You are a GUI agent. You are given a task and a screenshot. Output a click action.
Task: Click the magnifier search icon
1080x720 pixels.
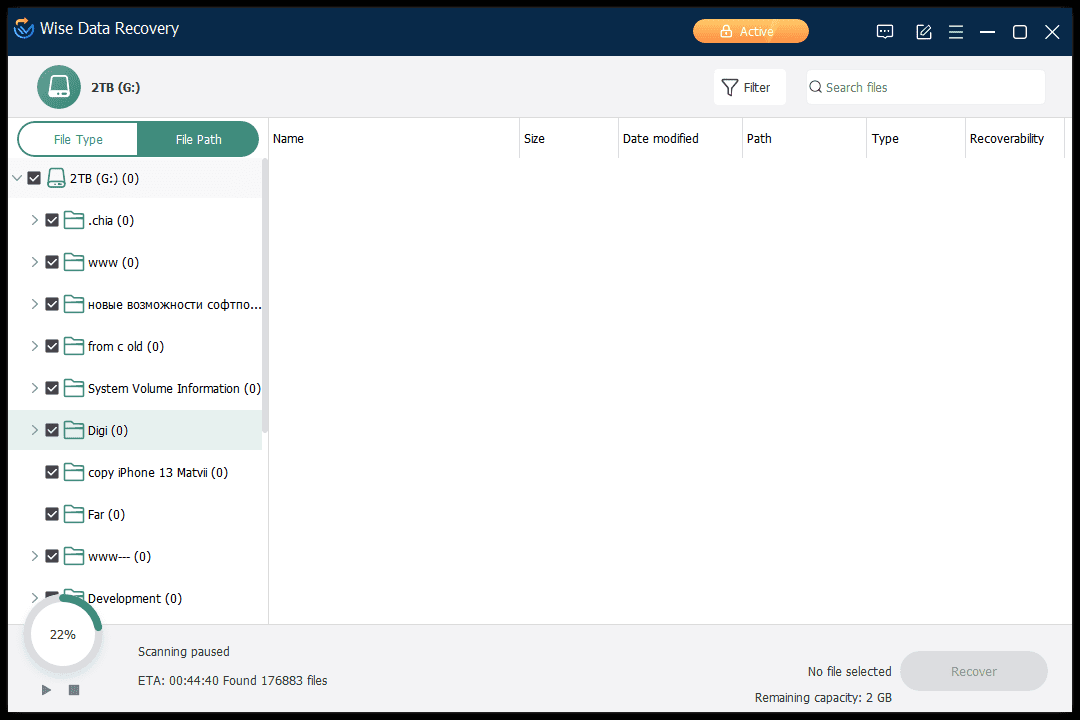(816, 87)
